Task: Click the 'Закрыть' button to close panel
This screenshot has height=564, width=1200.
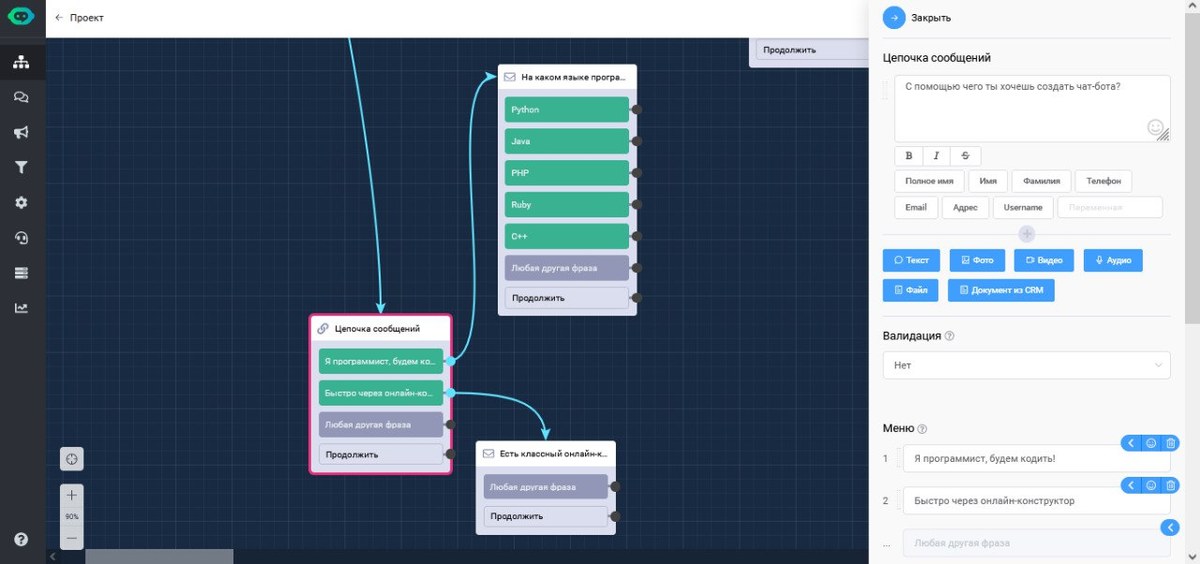Action: pos(917,18)
